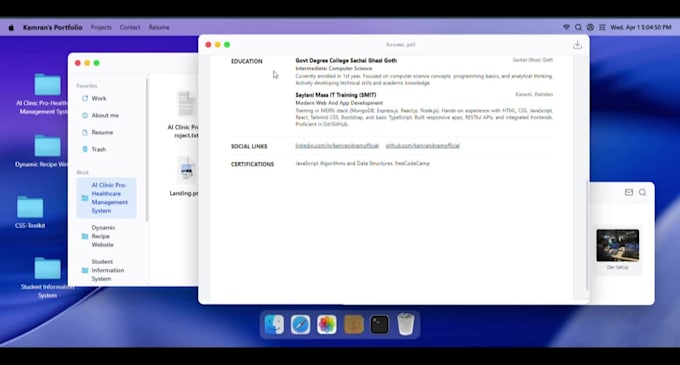Download the resume PDF
The width and height of the screenshot is (680, 365).
577,45
